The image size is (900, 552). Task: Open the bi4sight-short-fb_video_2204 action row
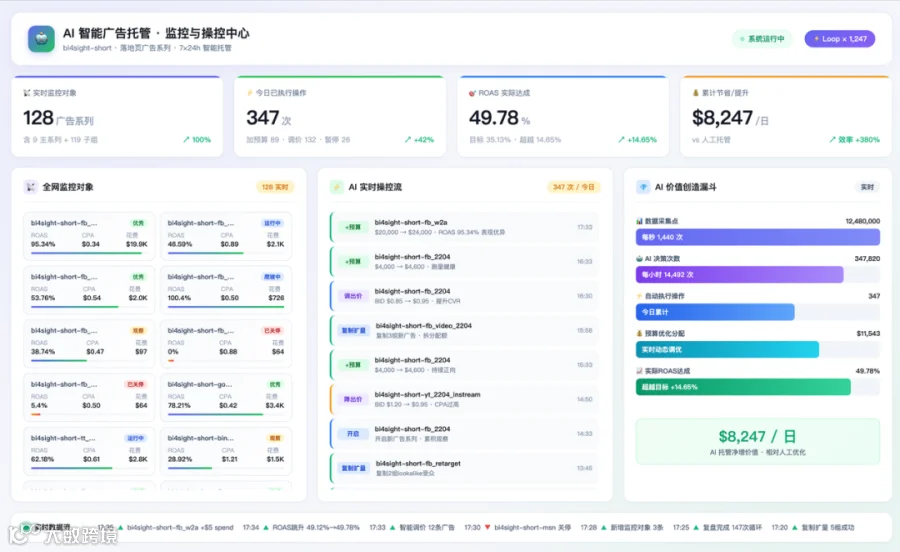coord(464,331)
